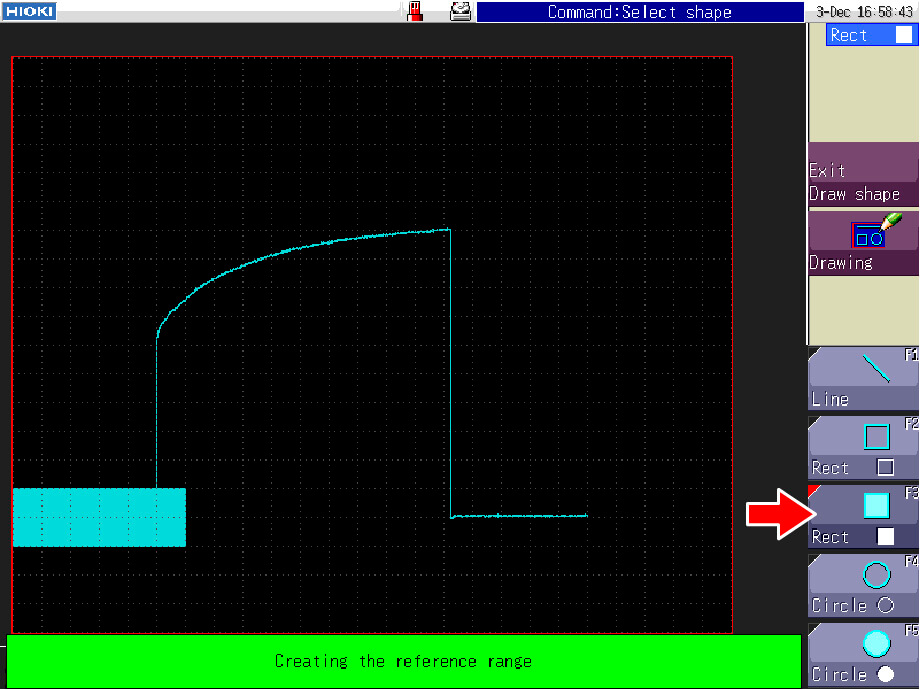Select the filled Rect shape (F3)
The image size is (920, 690).
[x=863, y=517]
